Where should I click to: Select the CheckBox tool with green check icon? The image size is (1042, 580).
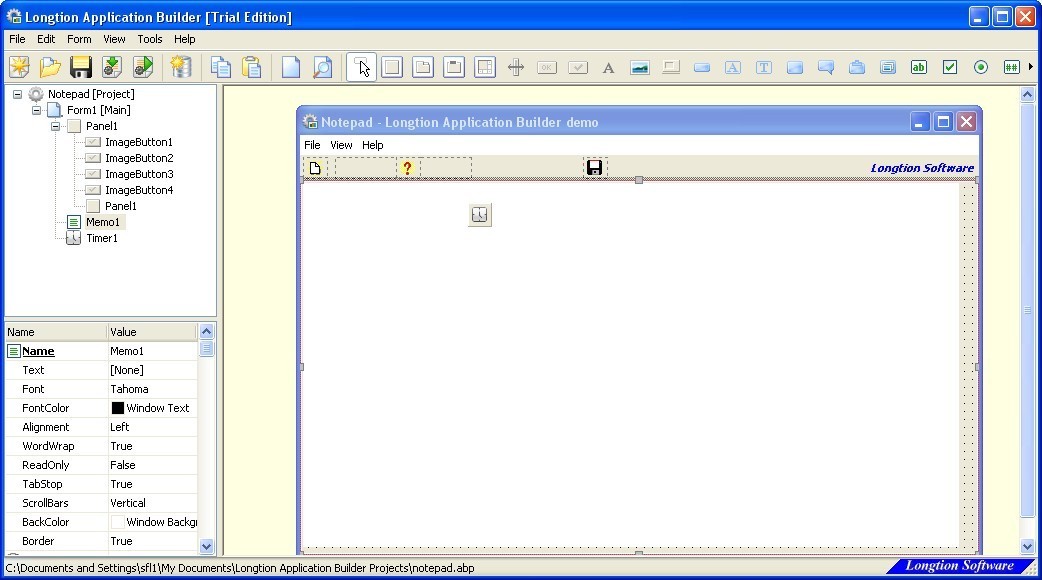pos(949,67)
